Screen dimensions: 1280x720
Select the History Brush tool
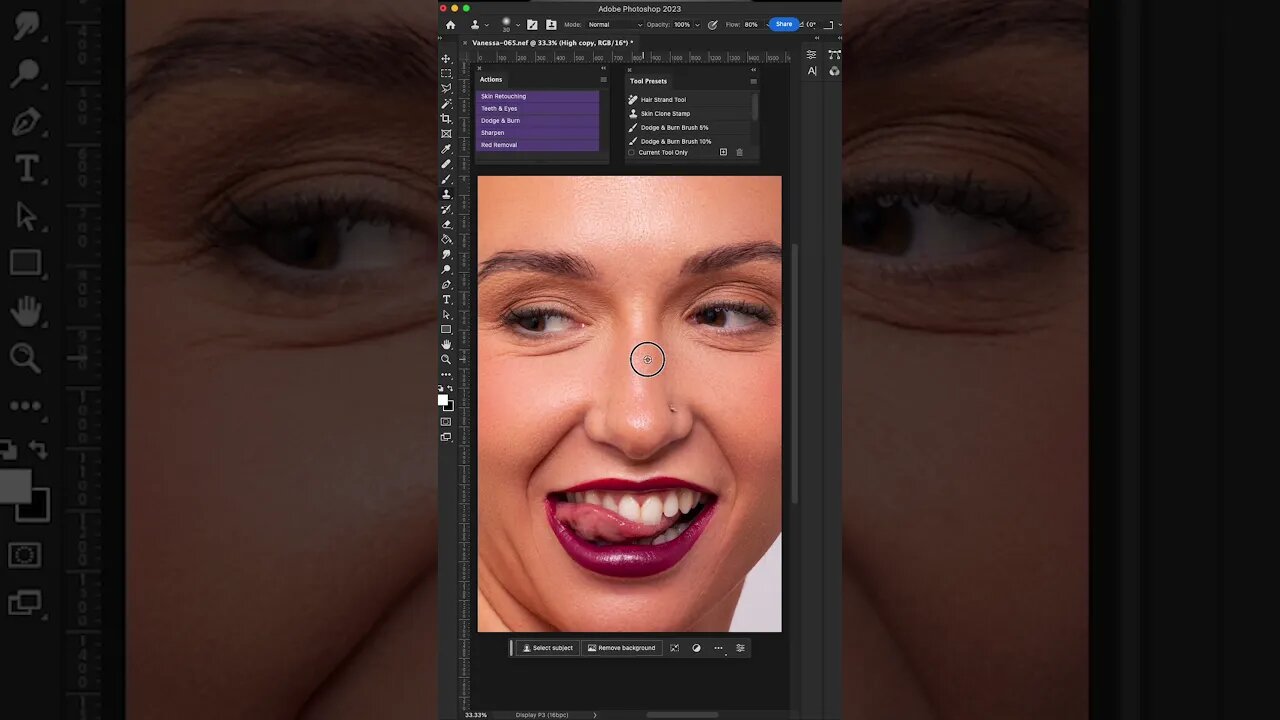tap(446, 209)
